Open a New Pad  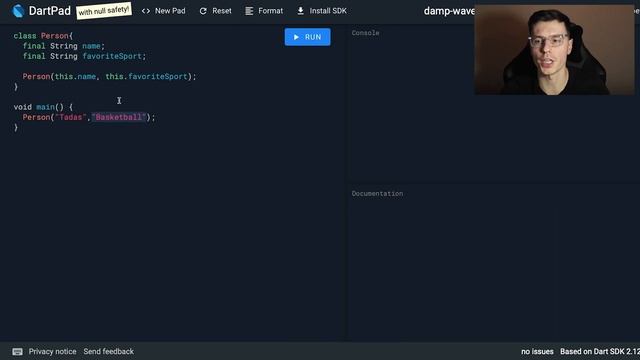click(x=163, y=11)
